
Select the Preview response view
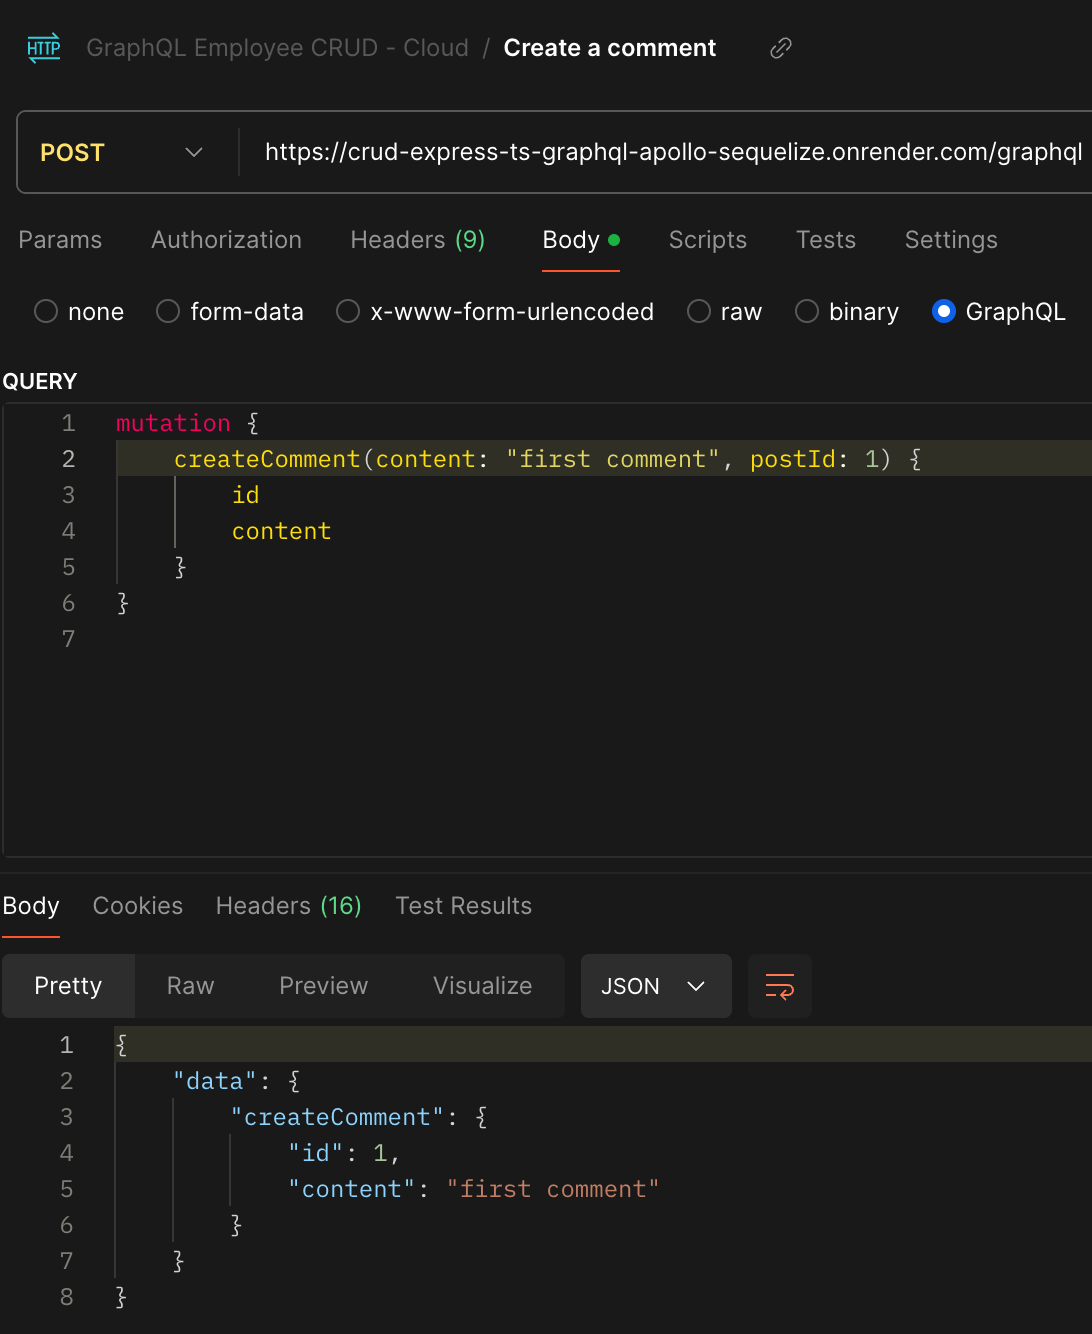coord(324,986)
